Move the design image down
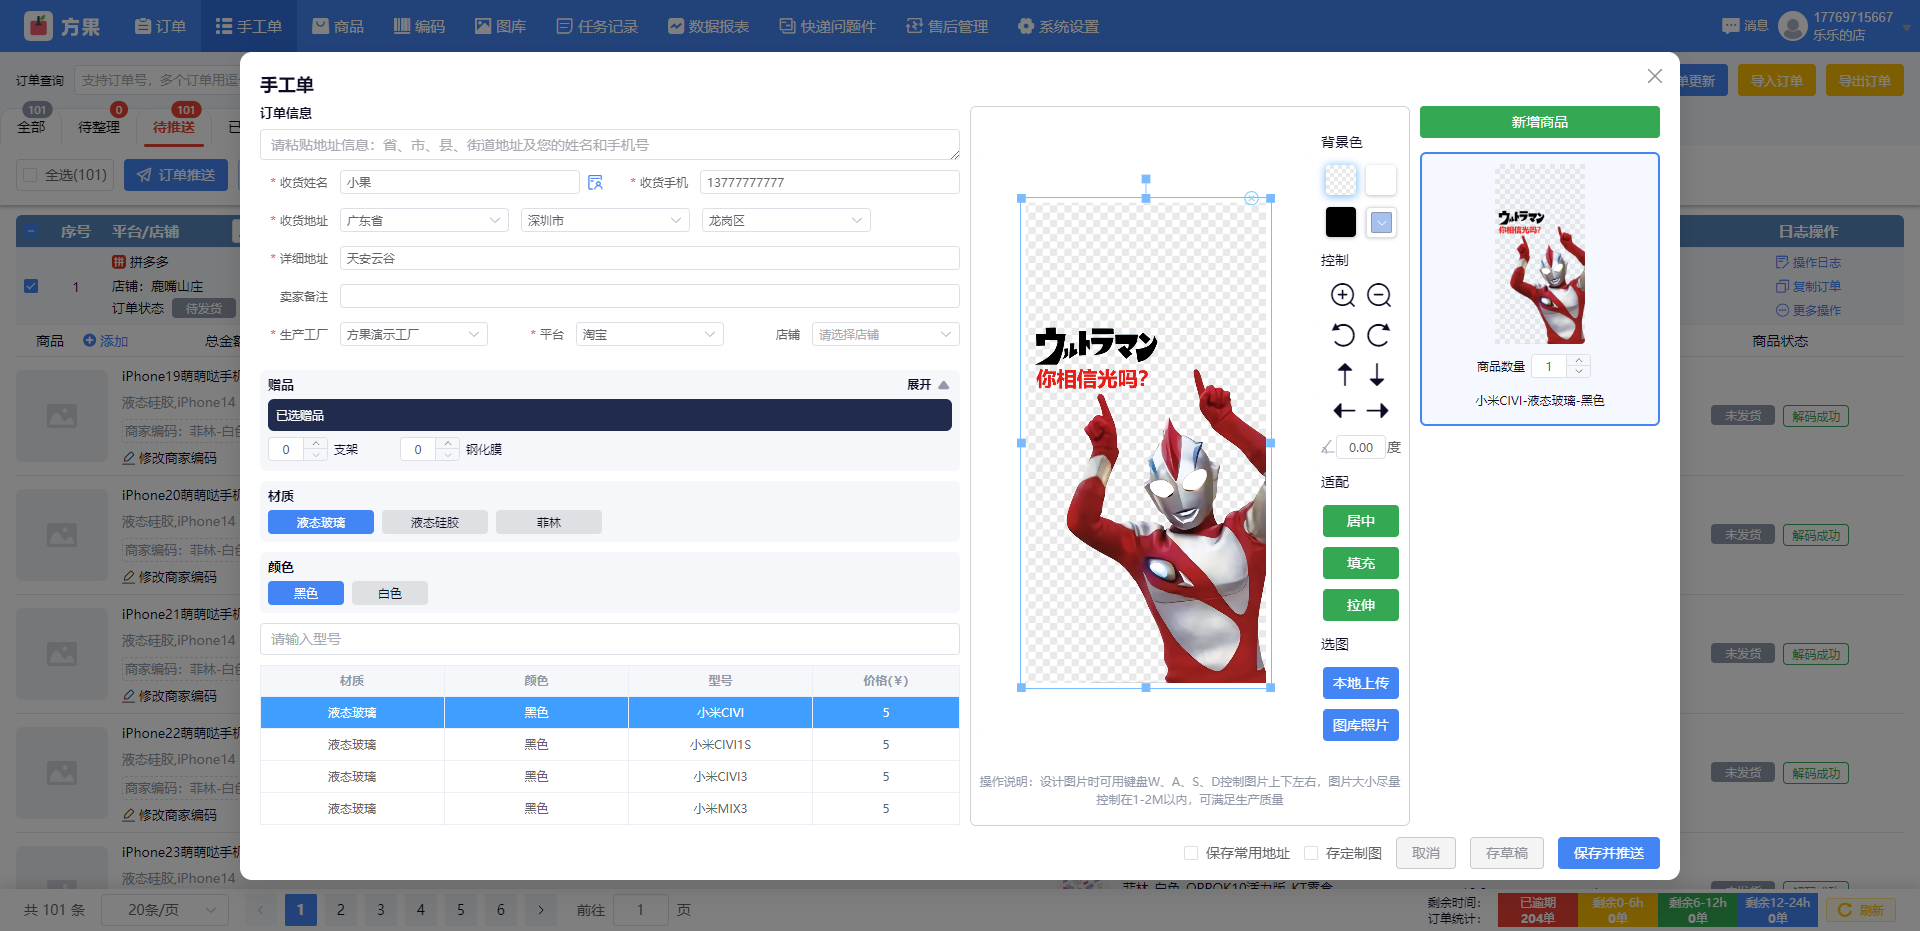Screen dimensions: 1920x931 click(x=1377, y=374)
